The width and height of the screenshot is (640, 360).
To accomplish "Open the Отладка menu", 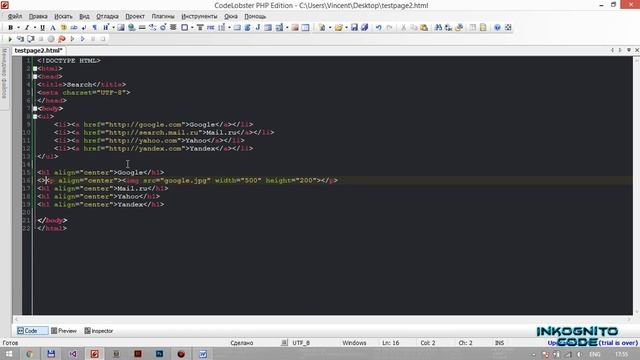I will pyautogui.click(x=107, y=16).
